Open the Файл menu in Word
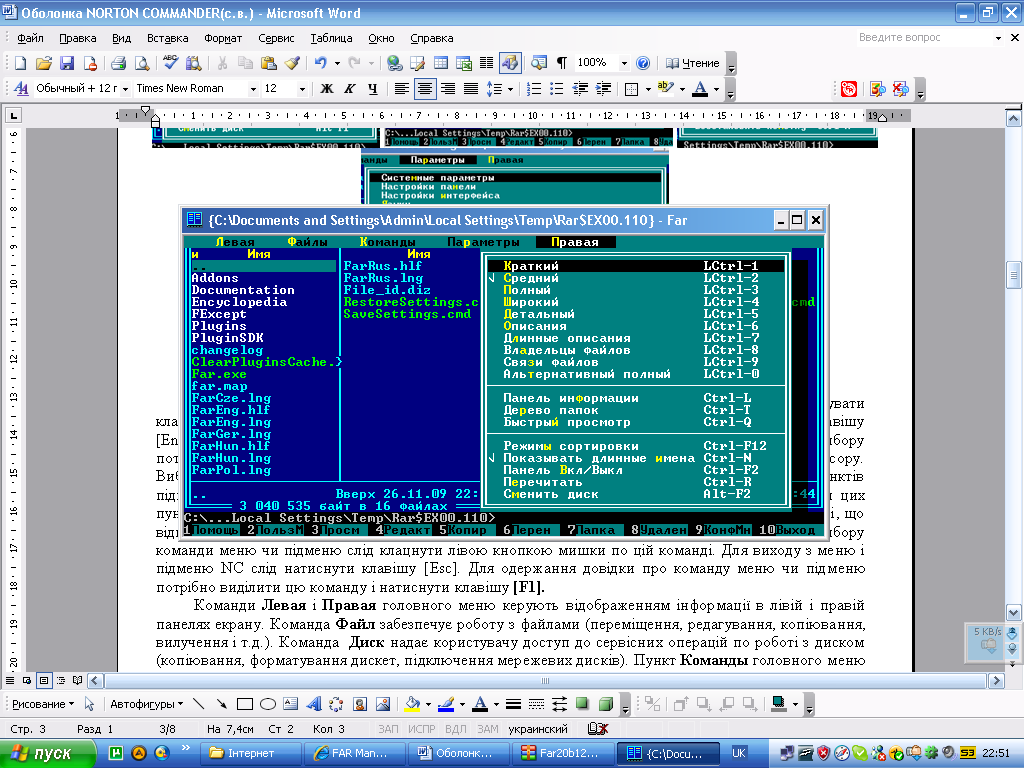1024x768 pixels. [x=30, y=38]
